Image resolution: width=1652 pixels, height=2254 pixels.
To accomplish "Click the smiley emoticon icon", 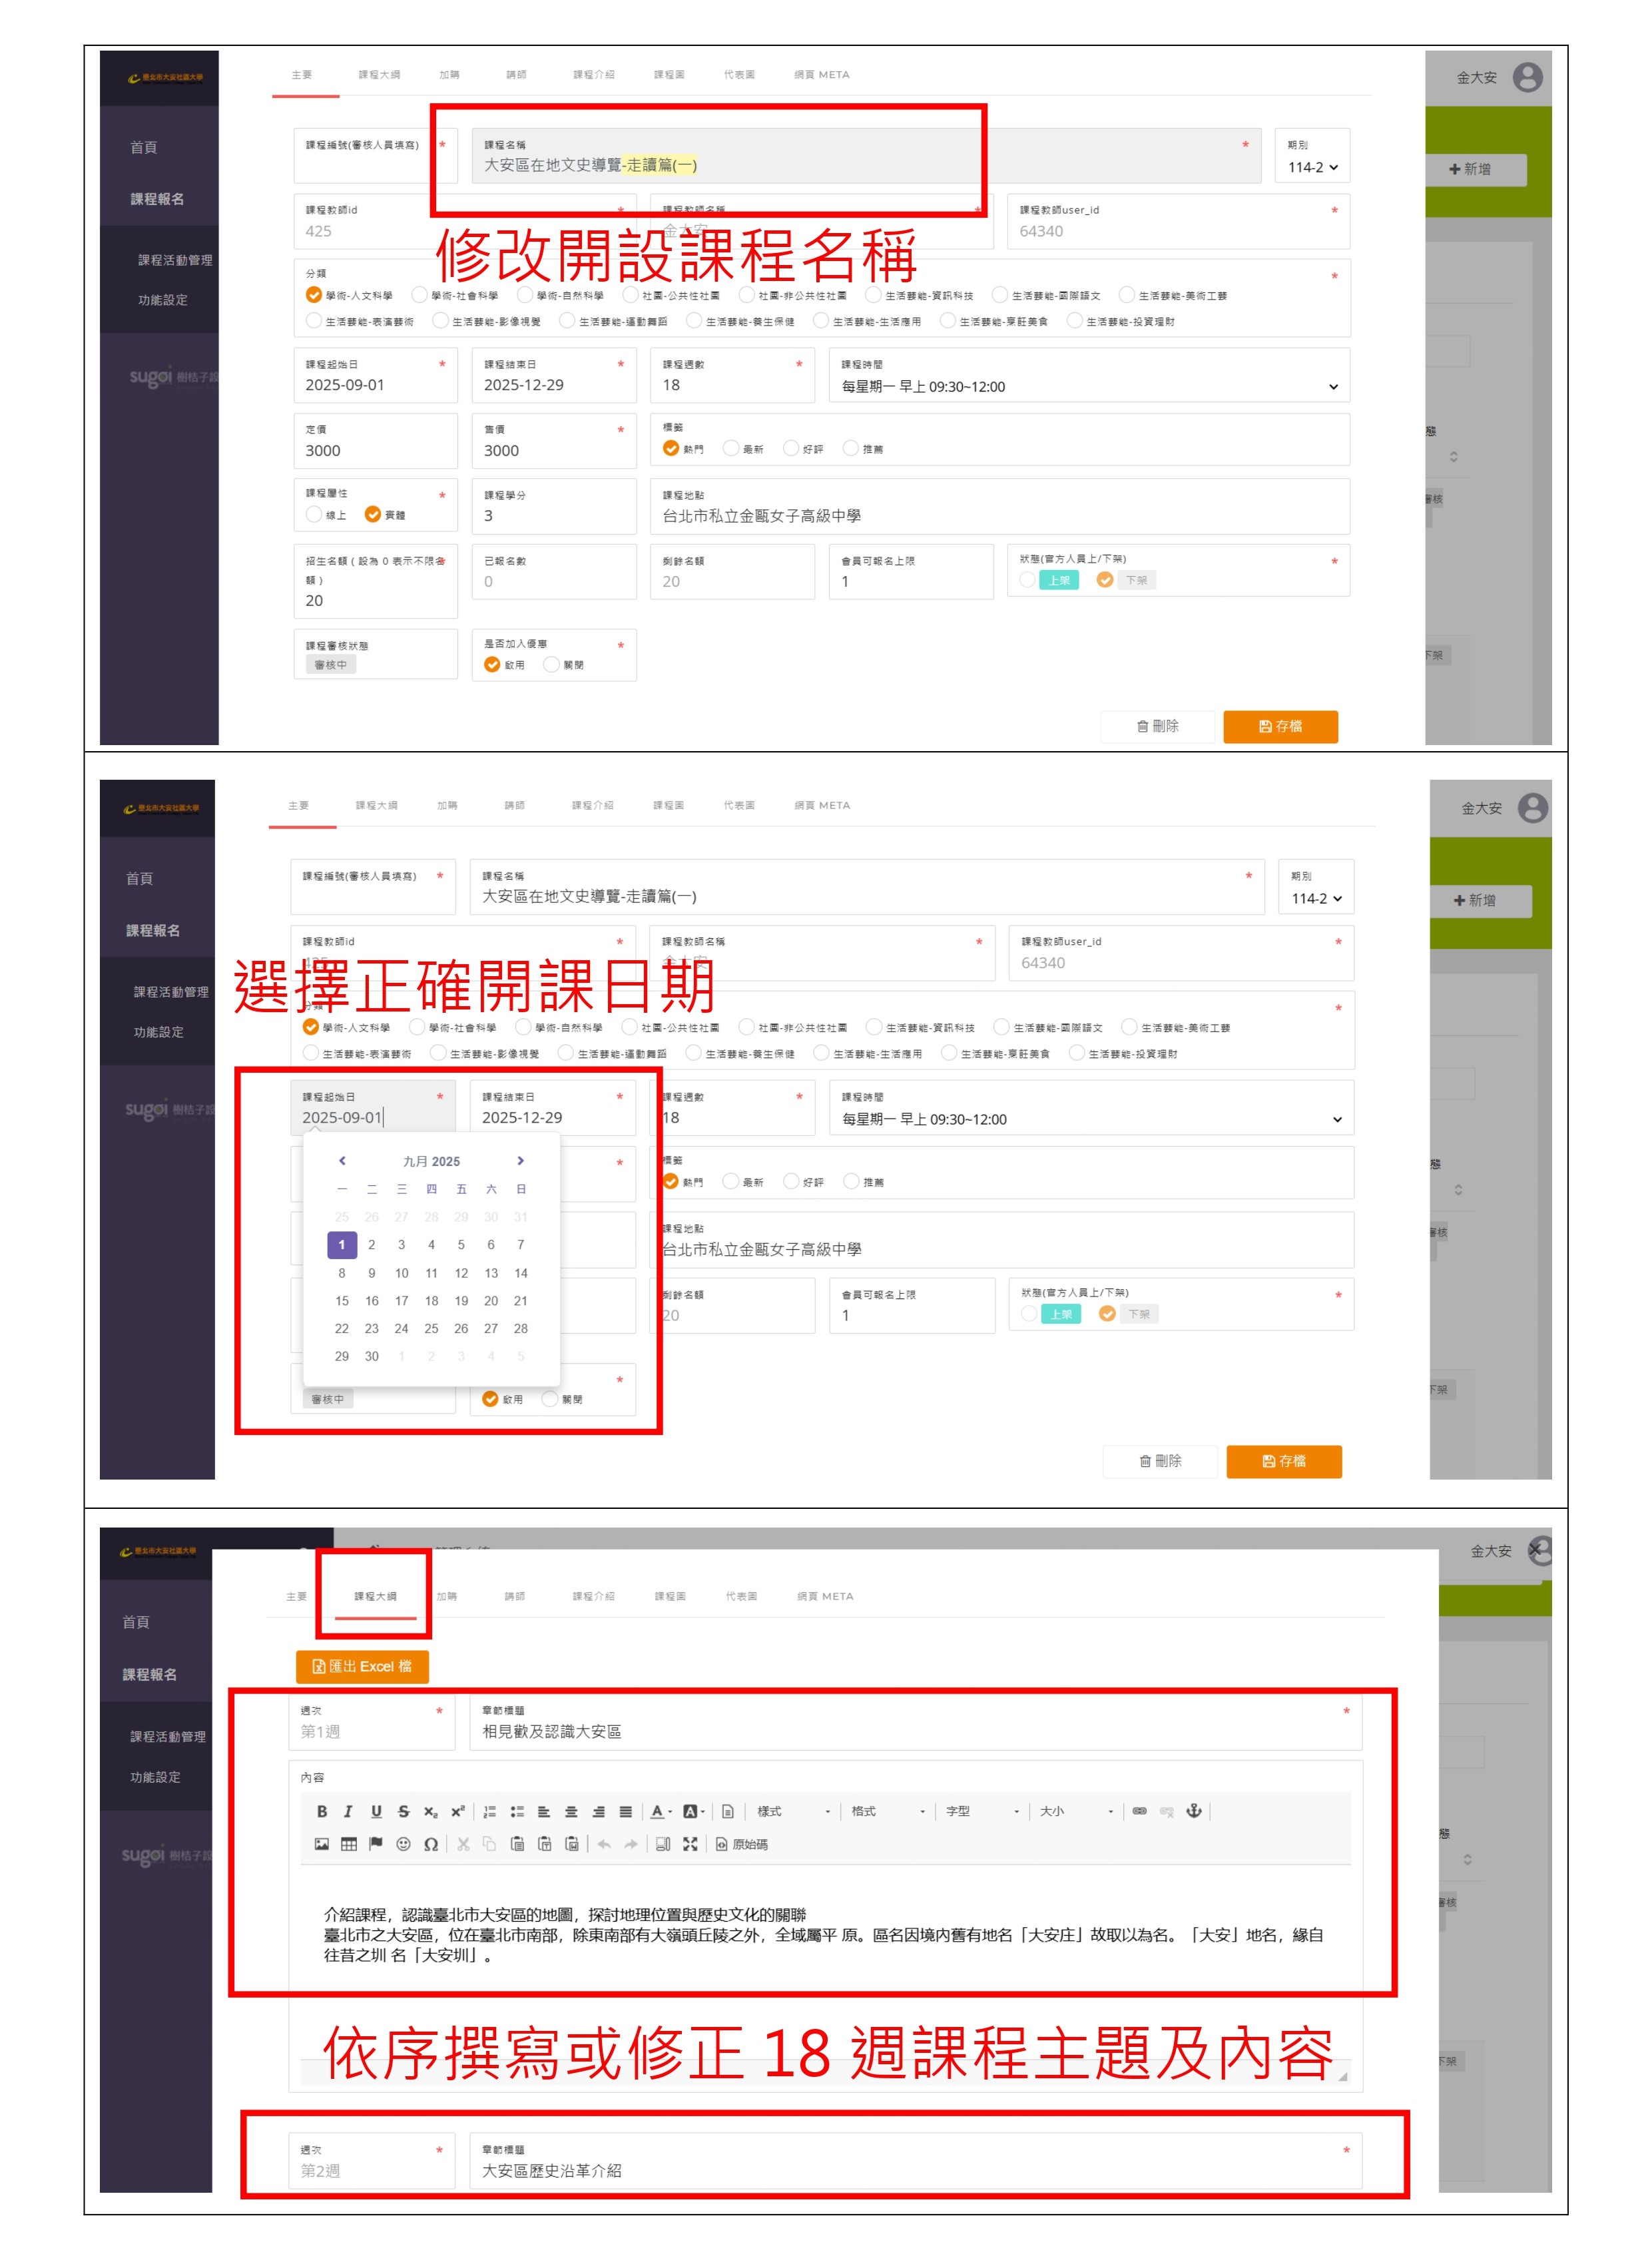I will click(x=403, y=1844).
